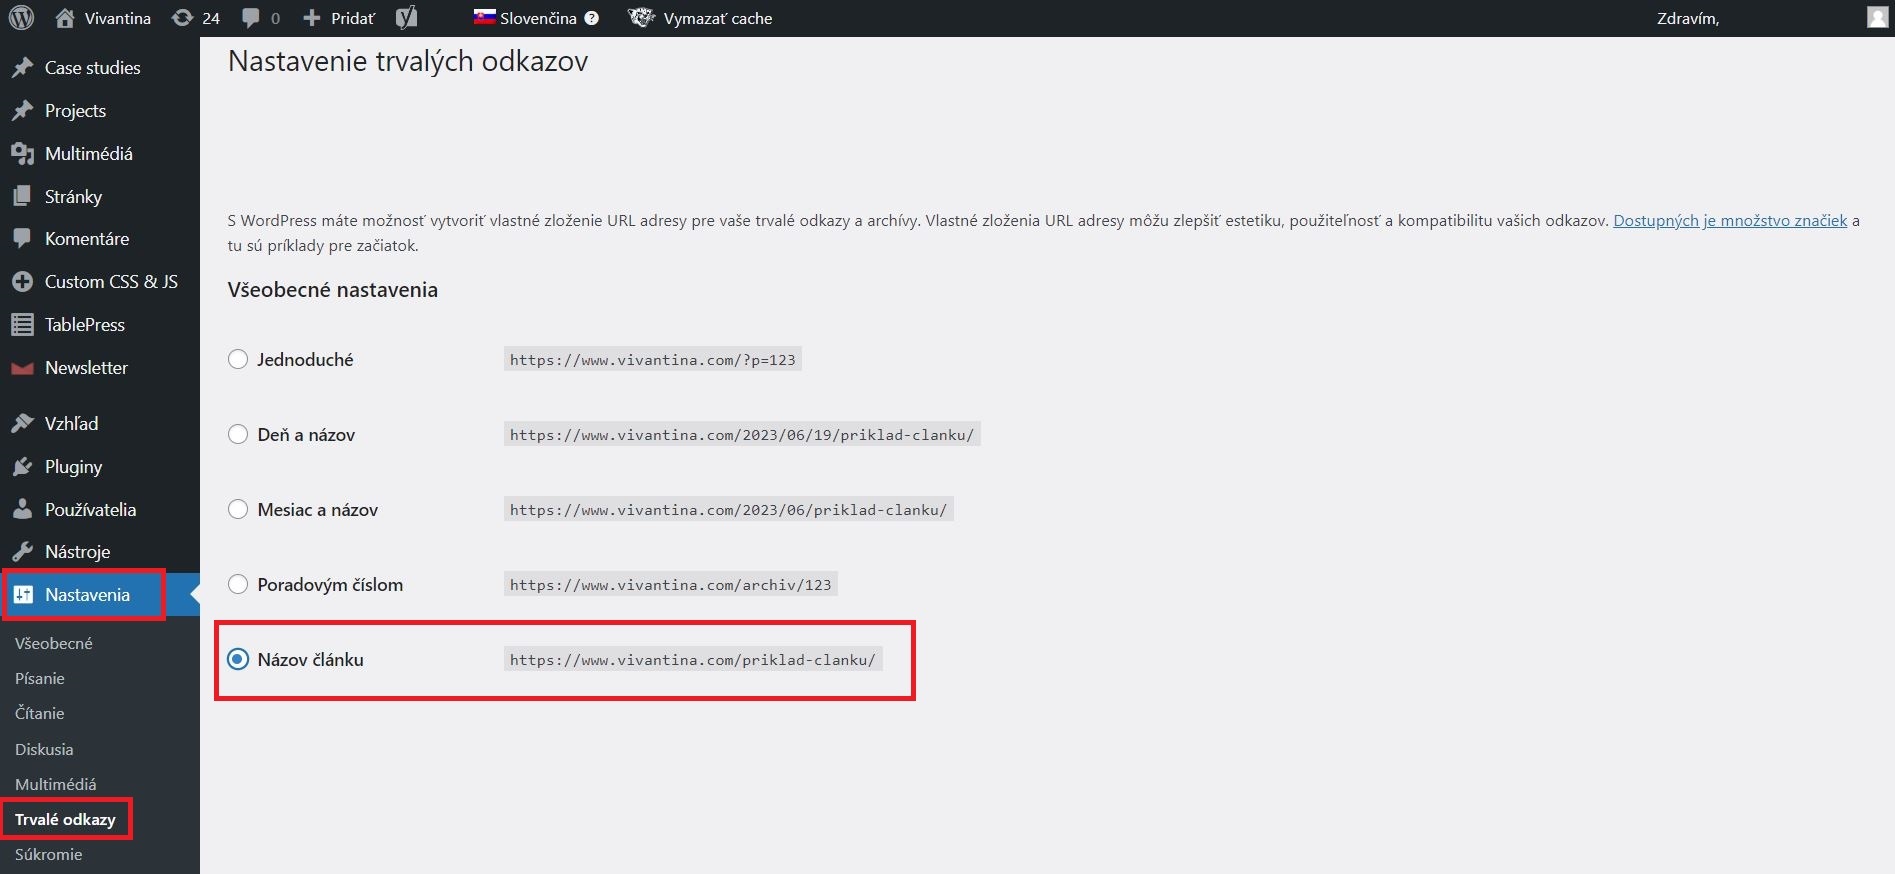Go to the Všeobecné settings submenu

[54, 643]
